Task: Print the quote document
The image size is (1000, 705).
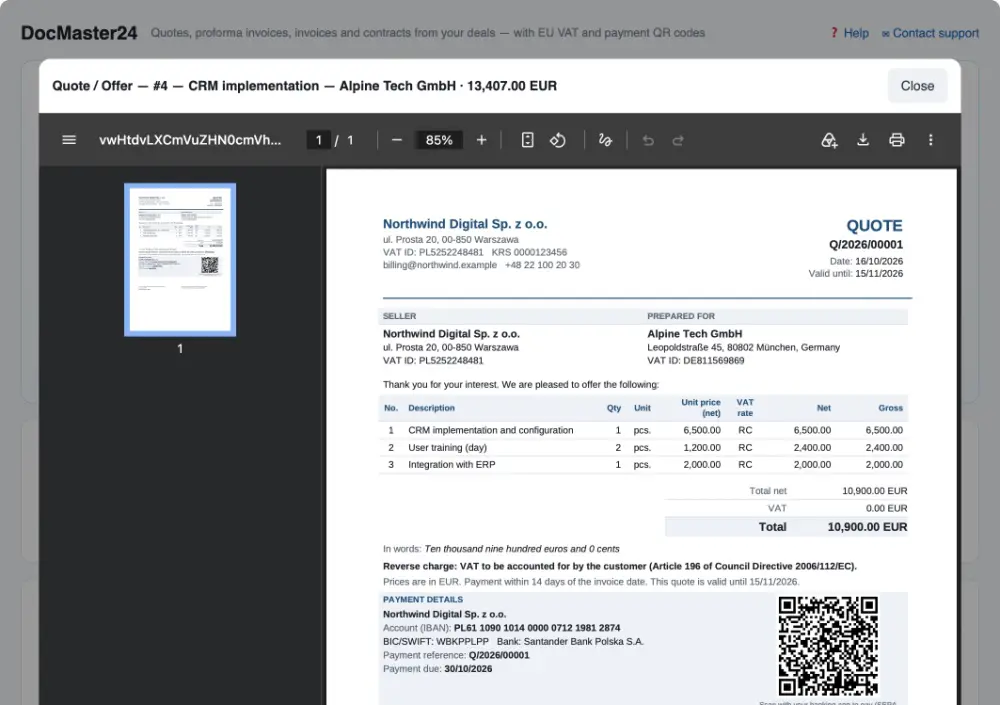Action: click(x=897, y=140)
